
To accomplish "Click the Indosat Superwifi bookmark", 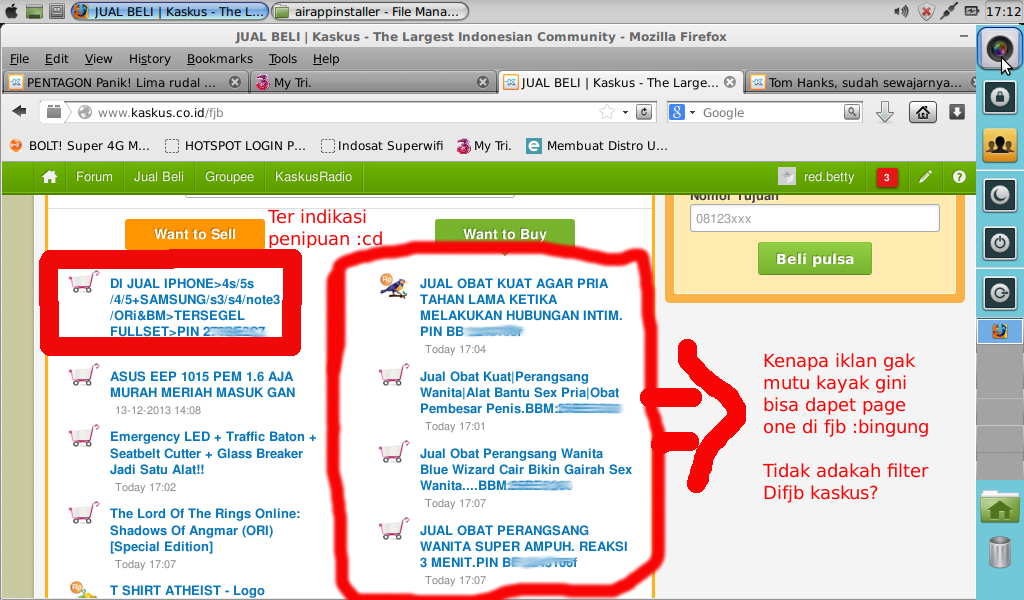I will [x=382, y=146].
